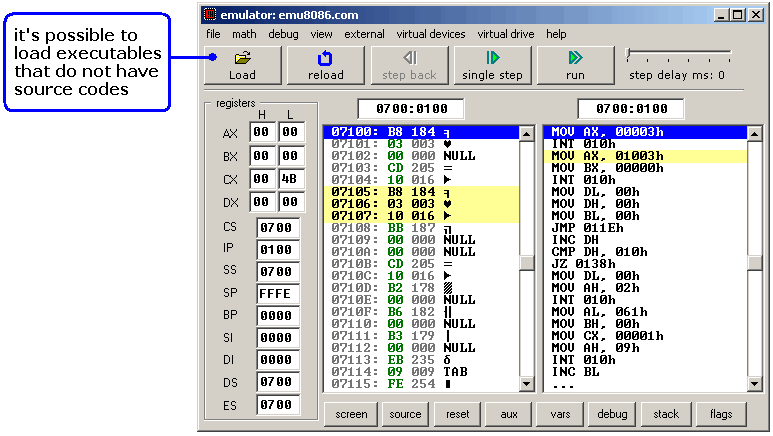Click the IP register field
773x436 pixels.
[x=278, y=250]
